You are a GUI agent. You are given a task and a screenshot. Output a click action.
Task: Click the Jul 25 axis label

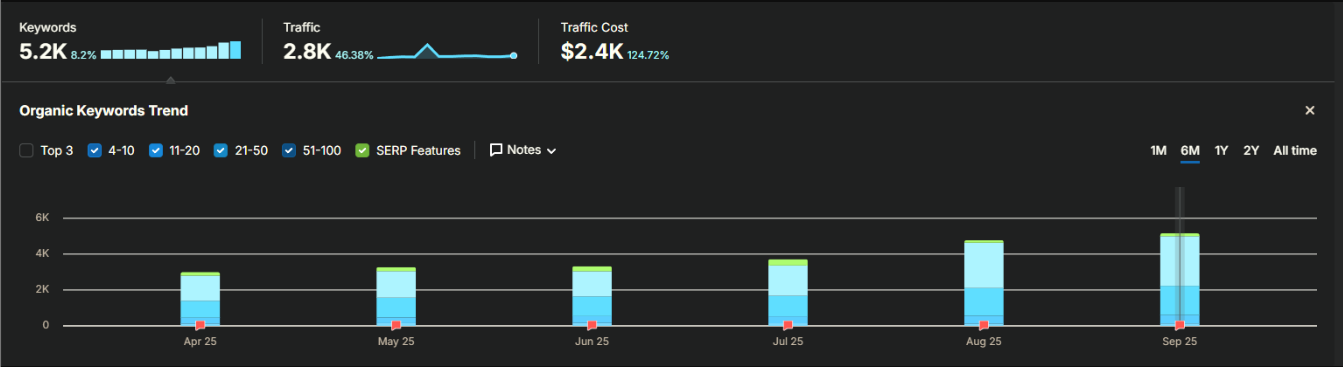[788, 342]
